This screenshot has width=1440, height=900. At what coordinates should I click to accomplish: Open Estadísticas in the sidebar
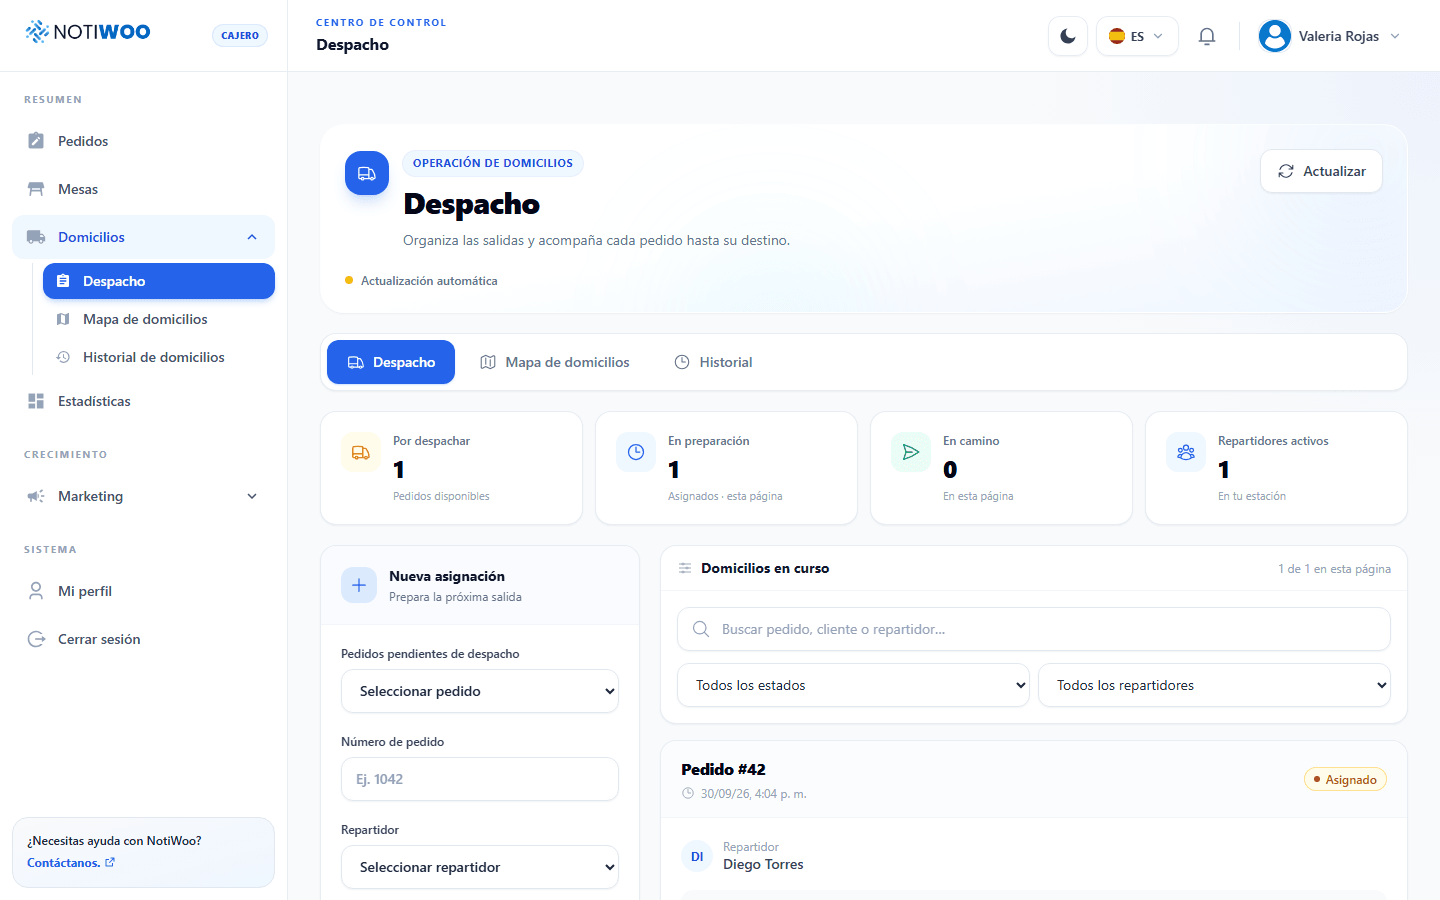click(143, 401)
